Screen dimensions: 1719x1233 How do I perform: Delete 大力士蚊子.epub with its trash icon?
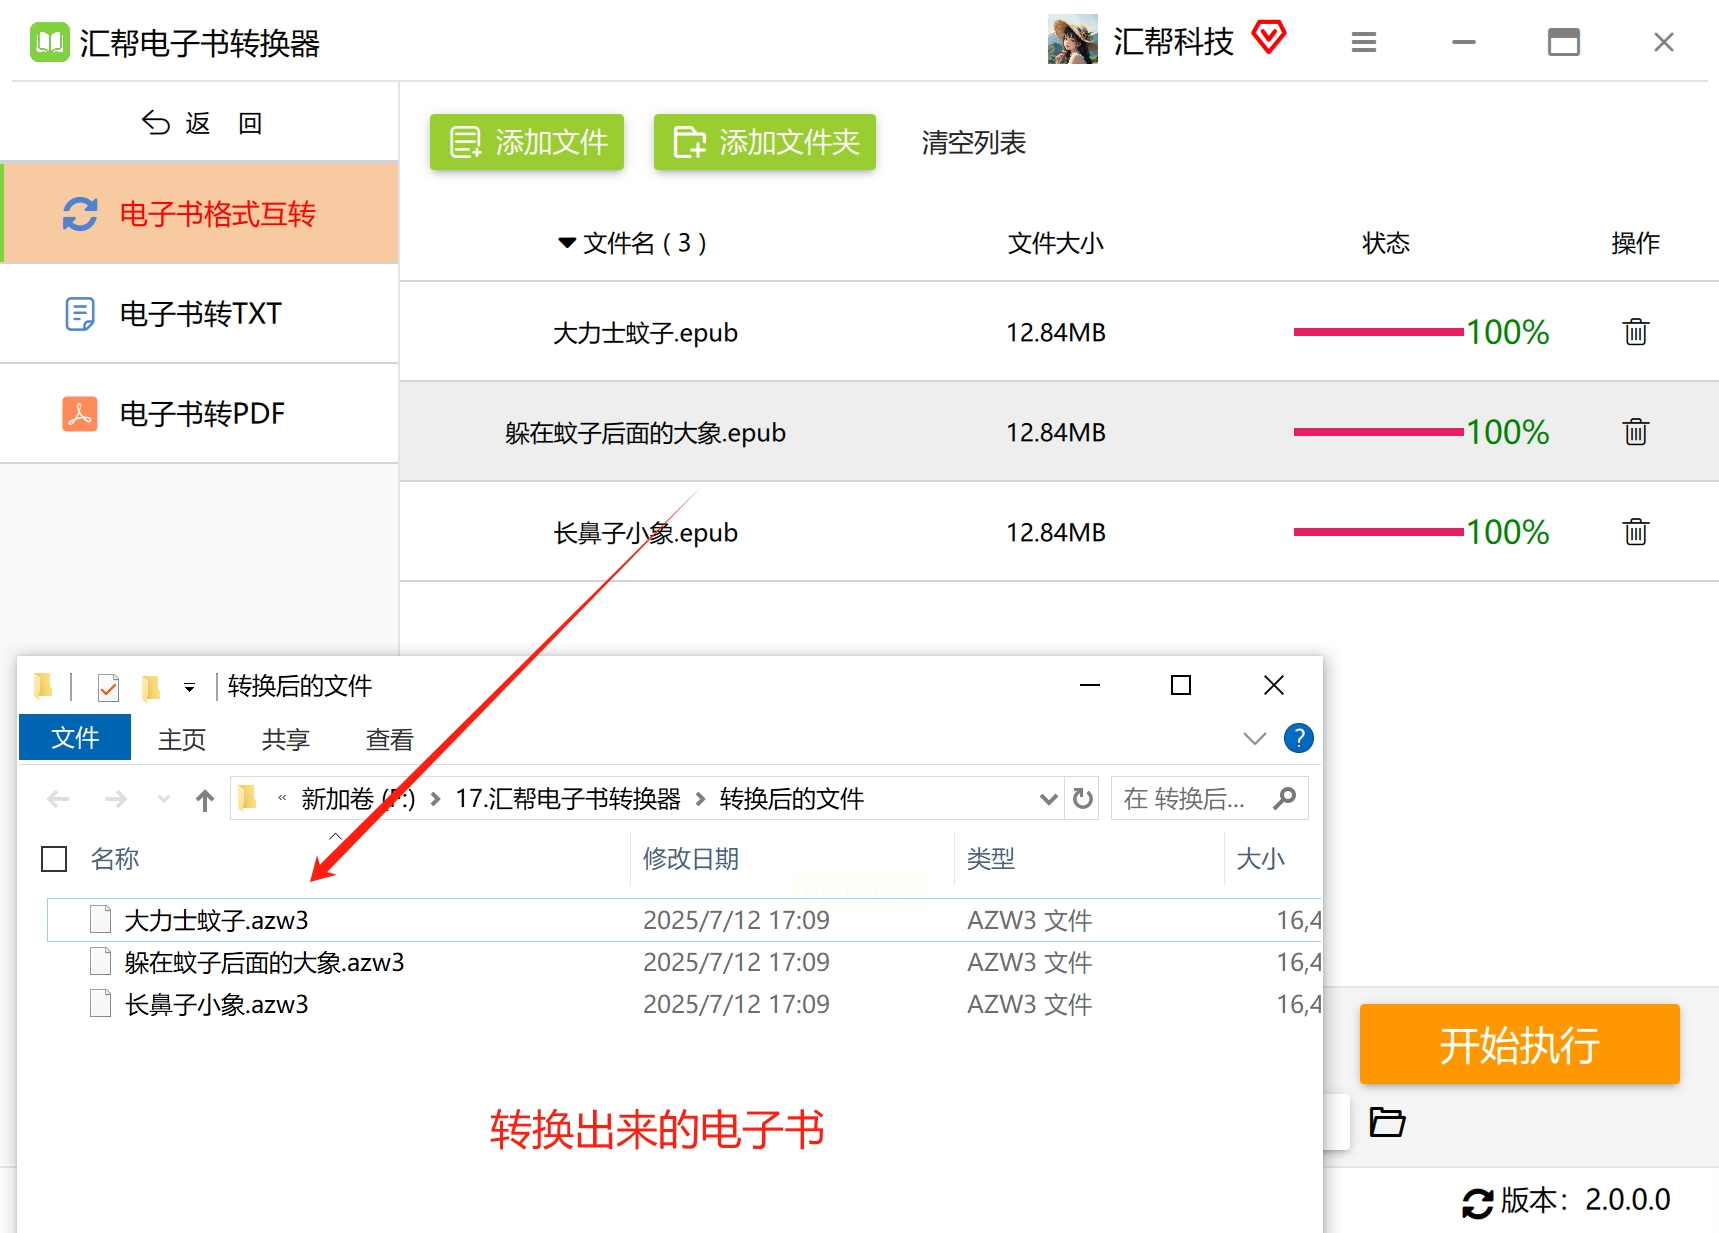pos(1635,332)
